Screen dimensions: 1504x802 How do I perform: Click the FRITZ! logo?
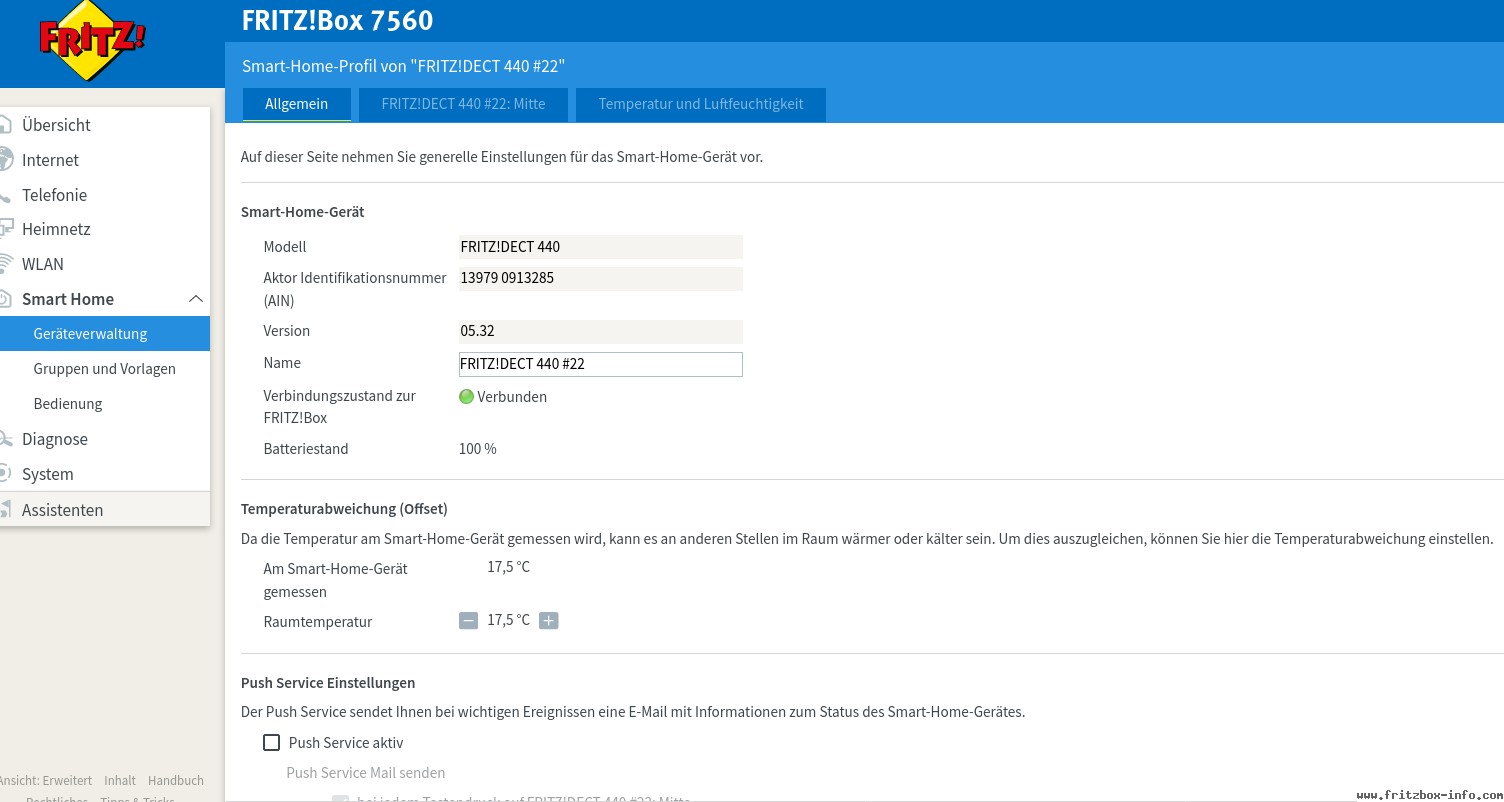tap(92, 41)
